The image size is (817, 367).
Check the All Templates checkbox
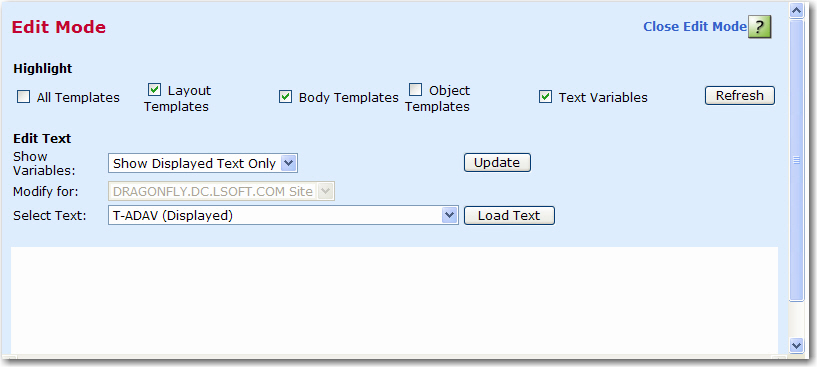click(x=23, y=97)
